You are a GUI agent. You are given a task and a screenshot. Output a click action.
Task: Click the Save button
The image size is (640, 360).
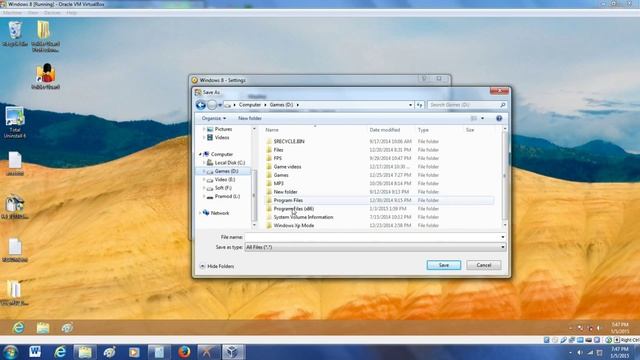pos(444,265)
